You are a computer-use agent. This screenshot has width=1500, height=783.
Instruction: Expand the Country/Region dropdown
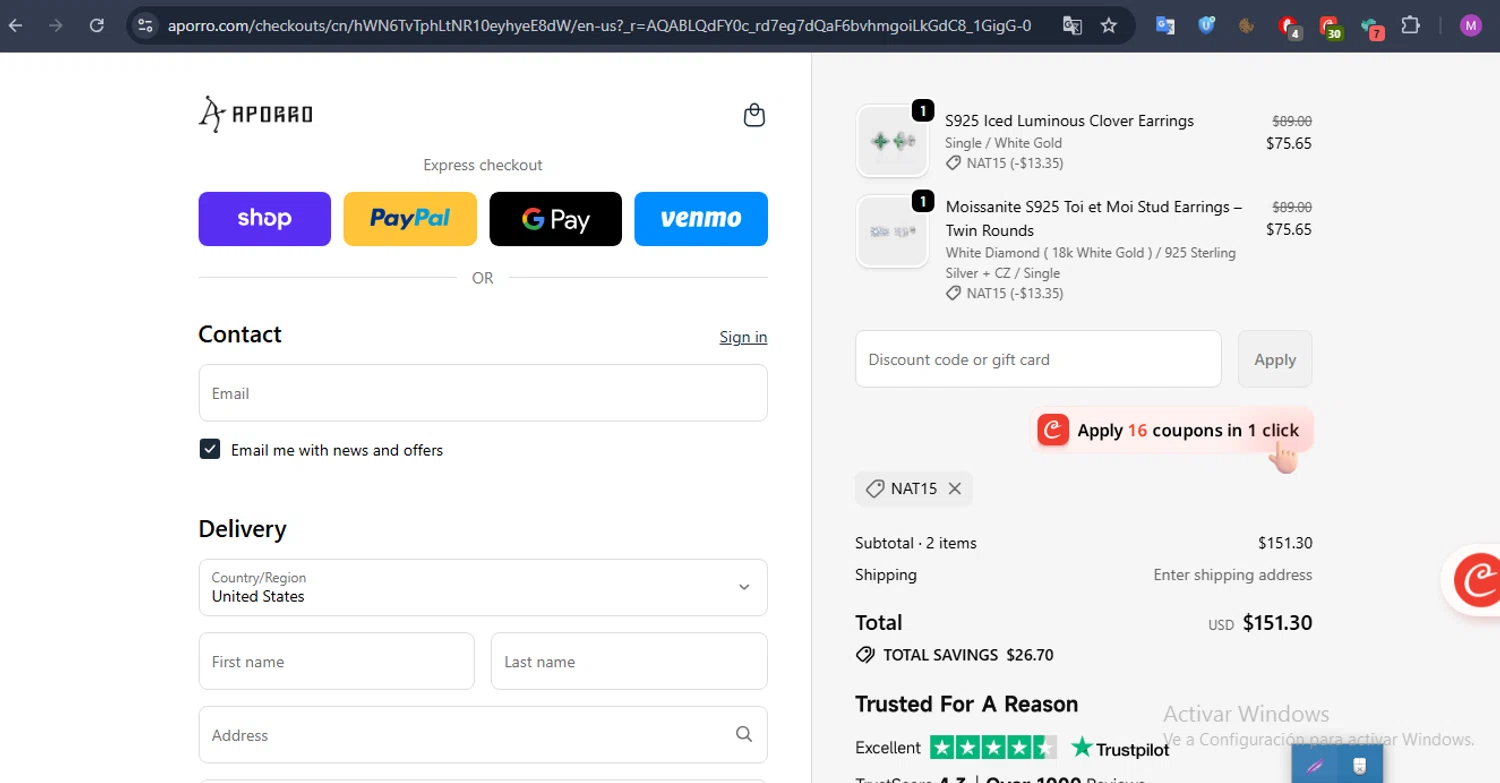pos(483,587)
